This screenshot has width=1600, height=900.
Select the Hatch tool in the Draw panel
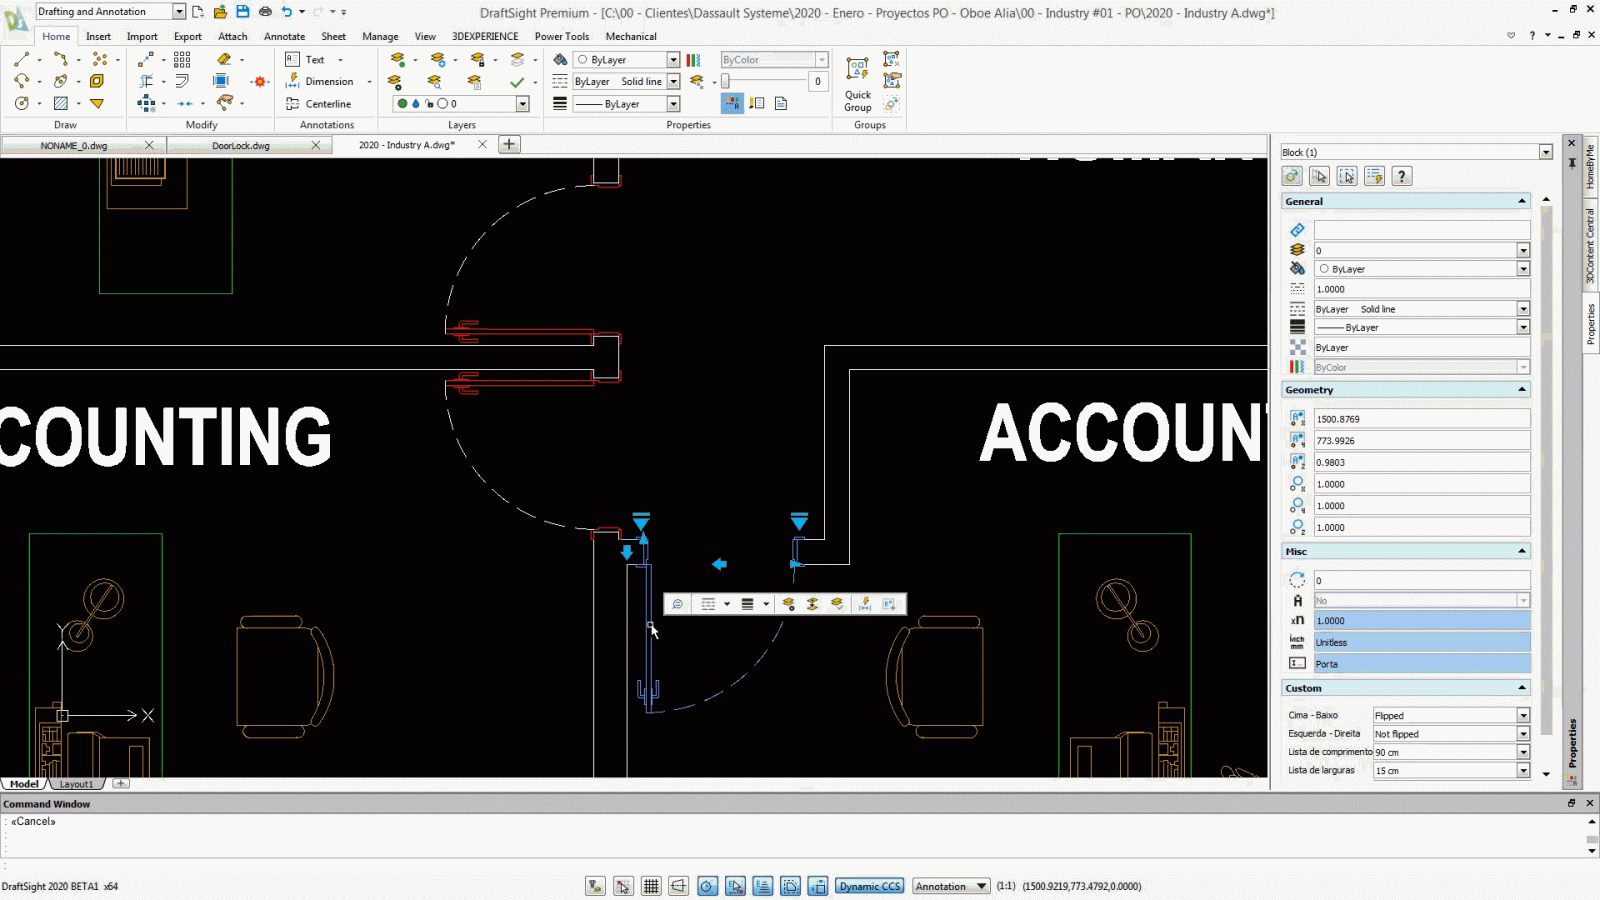point(62,103)
